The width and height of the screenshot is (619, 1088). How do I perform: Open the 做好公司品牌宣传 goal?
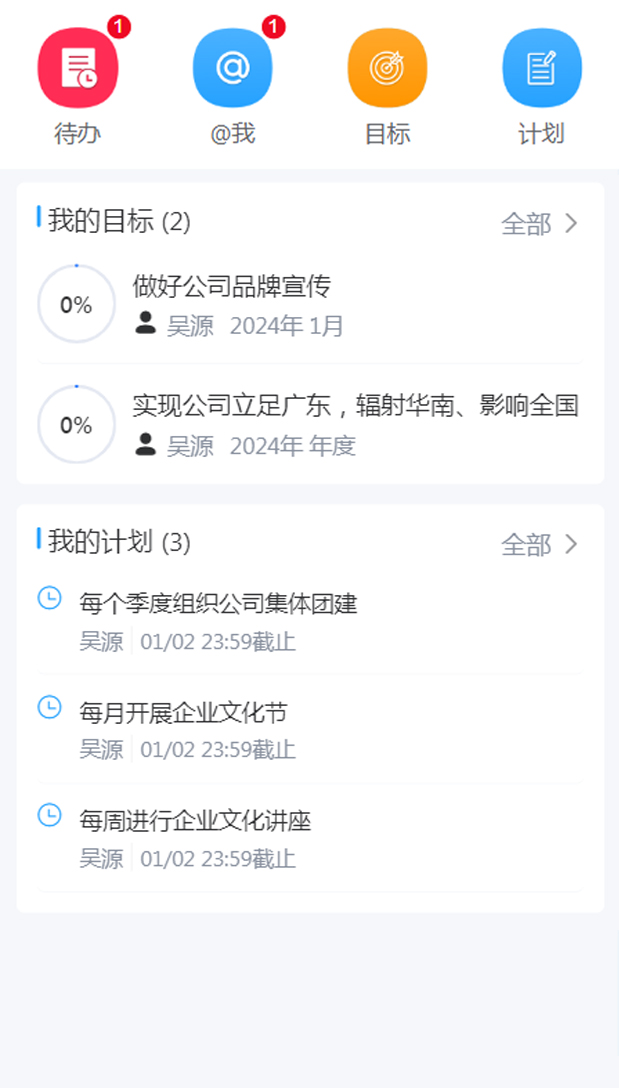231,287
